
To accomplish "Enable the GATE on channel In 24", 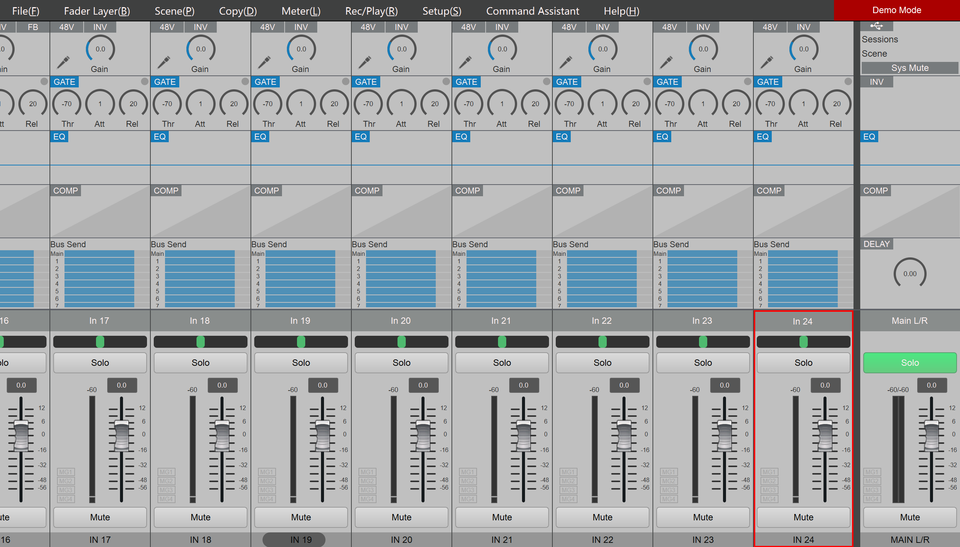I will (768, 82).
